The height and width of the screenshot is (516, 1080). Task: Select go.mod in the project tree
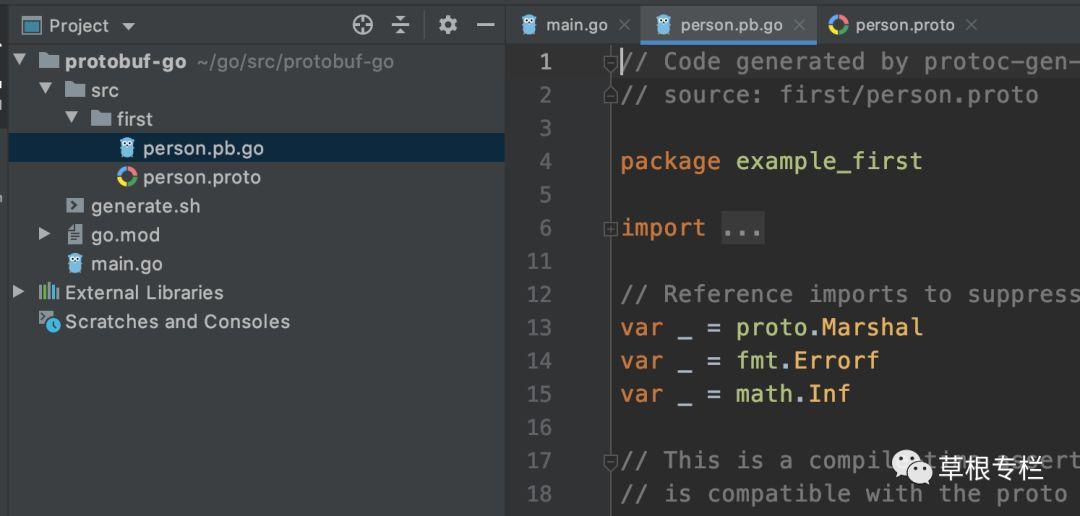(125, 235)
